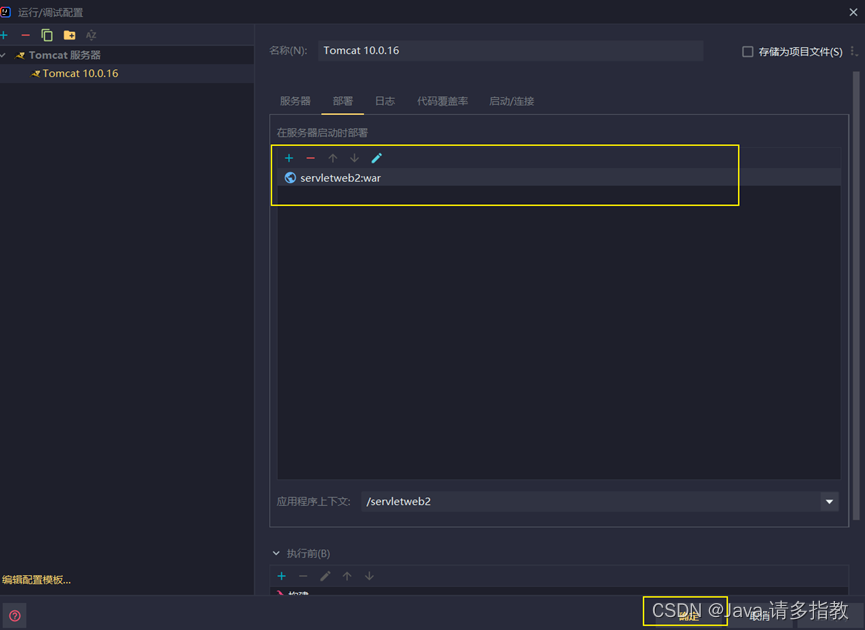Move deployment artifact down

355,158
